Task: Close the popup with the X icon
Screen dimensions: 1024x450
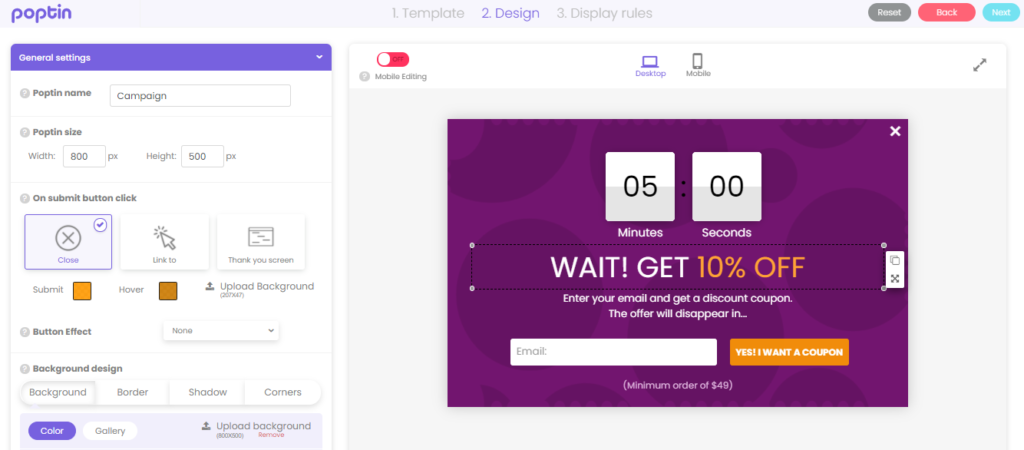Action: [x=895, y=131]
